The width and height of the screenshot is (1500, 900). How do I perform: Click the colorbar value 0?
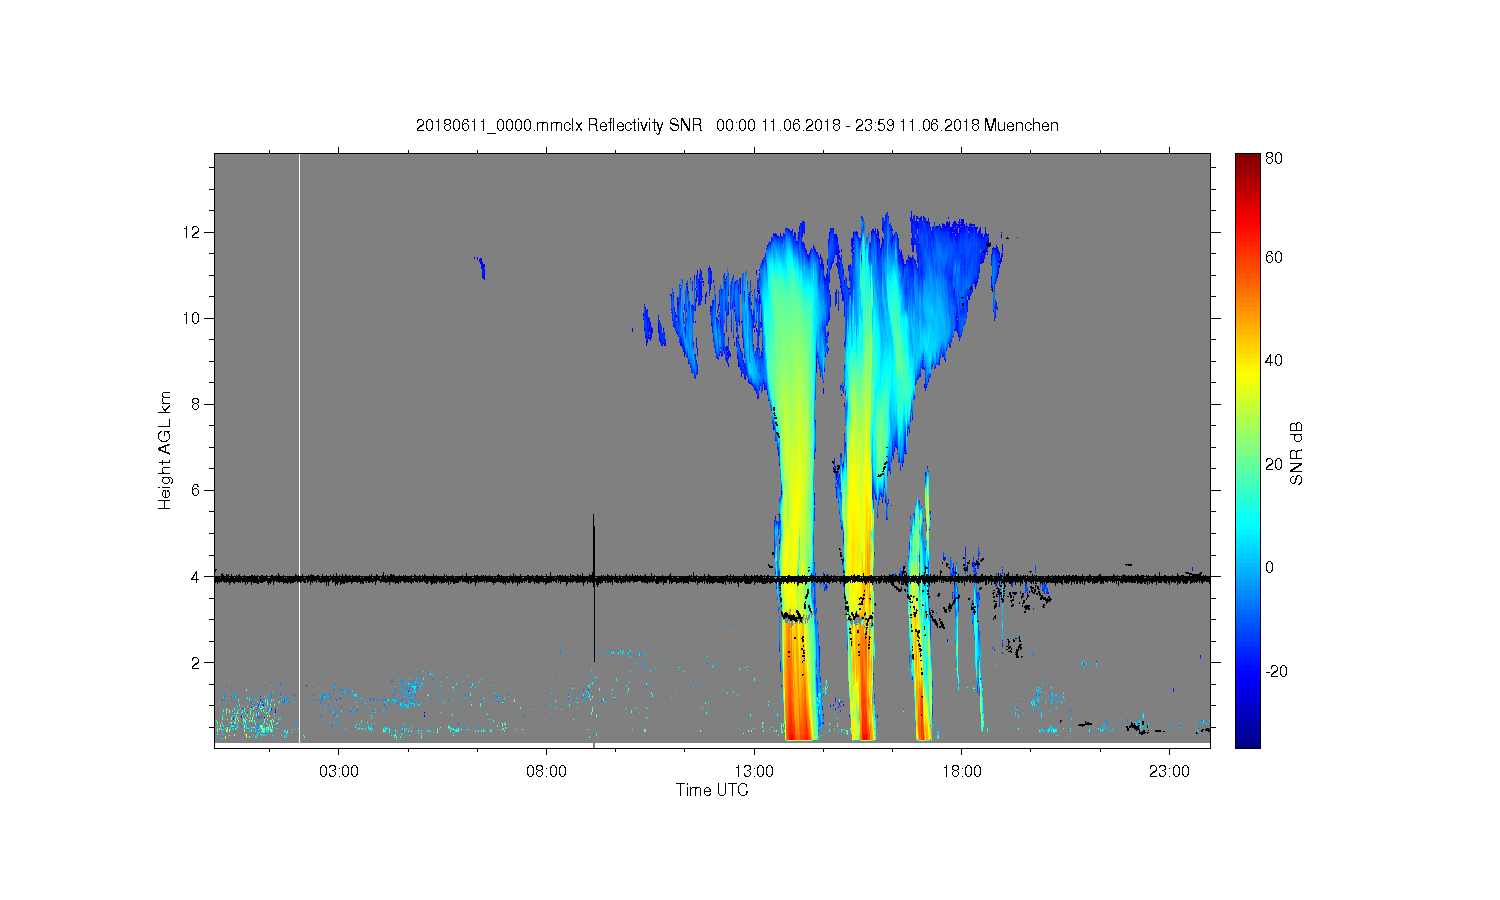[1270, 567]
